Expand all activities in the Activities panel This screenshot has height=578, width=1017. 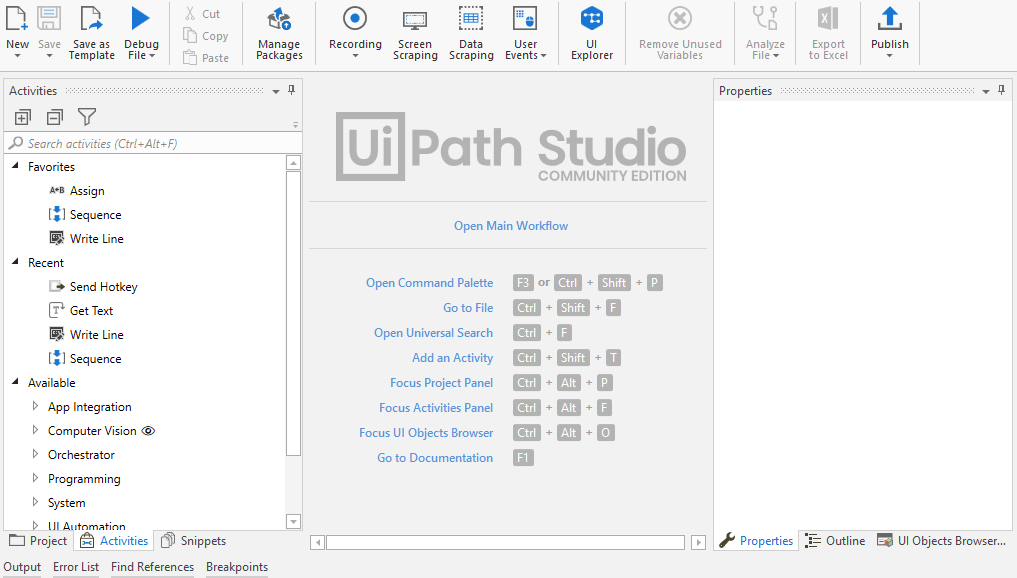click(23, 117)
